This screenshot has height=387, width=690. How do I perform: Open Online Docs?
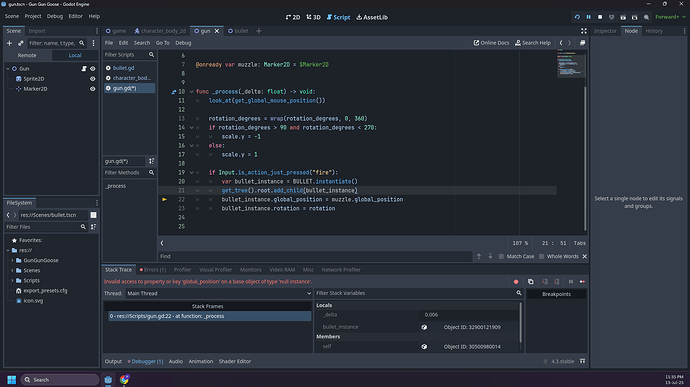[491, 43]
